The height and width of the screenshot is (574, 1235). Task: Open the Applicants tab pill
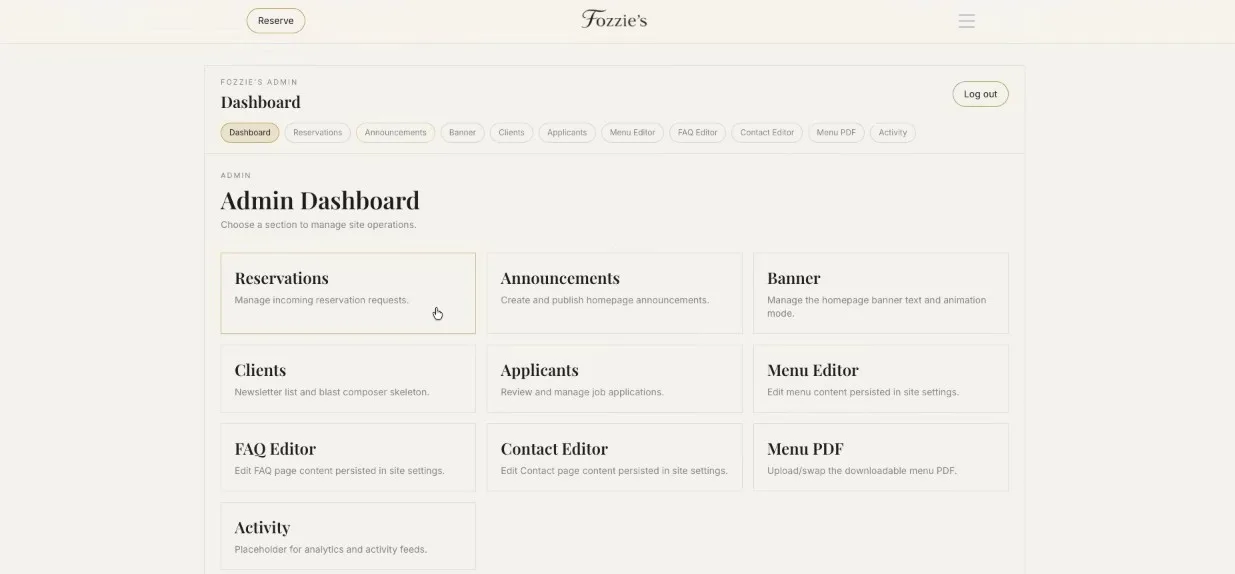pos(567,132)
